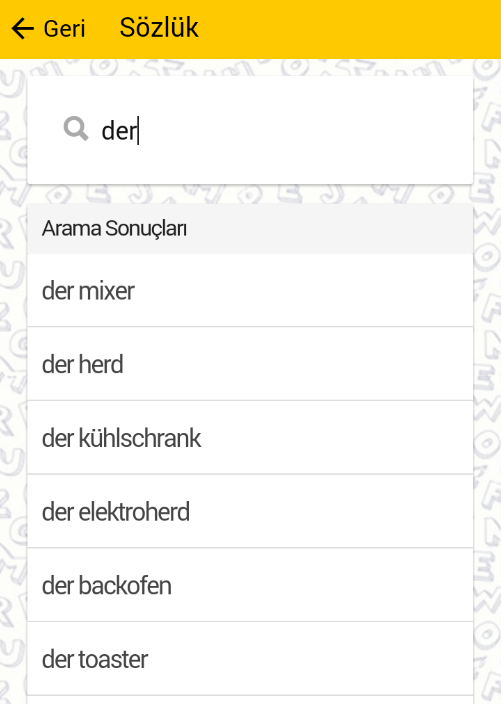The image size is (501, 704).
Task: Click empty area of the yellow header bar
Action: (x=350, y=29)
